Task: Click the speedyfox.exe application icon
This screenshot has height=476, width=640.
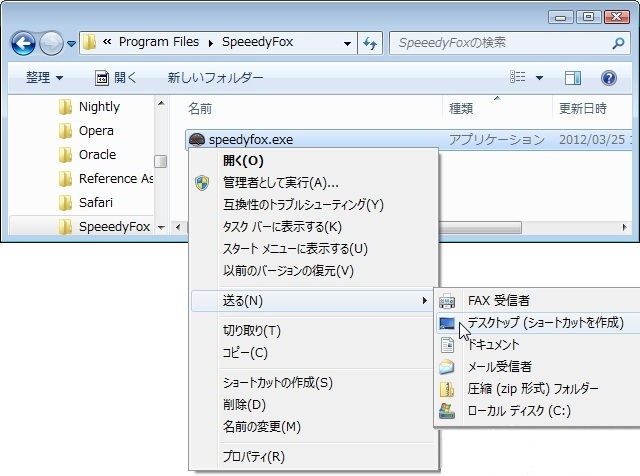Action: 197,140
